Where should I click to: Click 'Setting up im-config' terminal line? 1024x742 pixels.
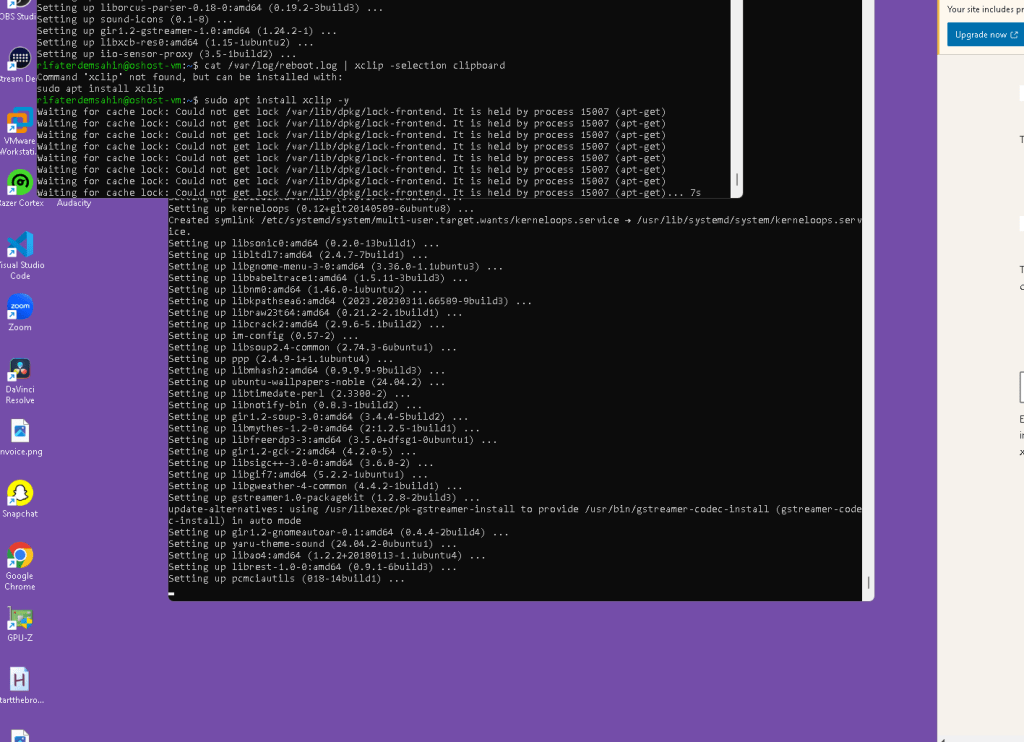263,336
